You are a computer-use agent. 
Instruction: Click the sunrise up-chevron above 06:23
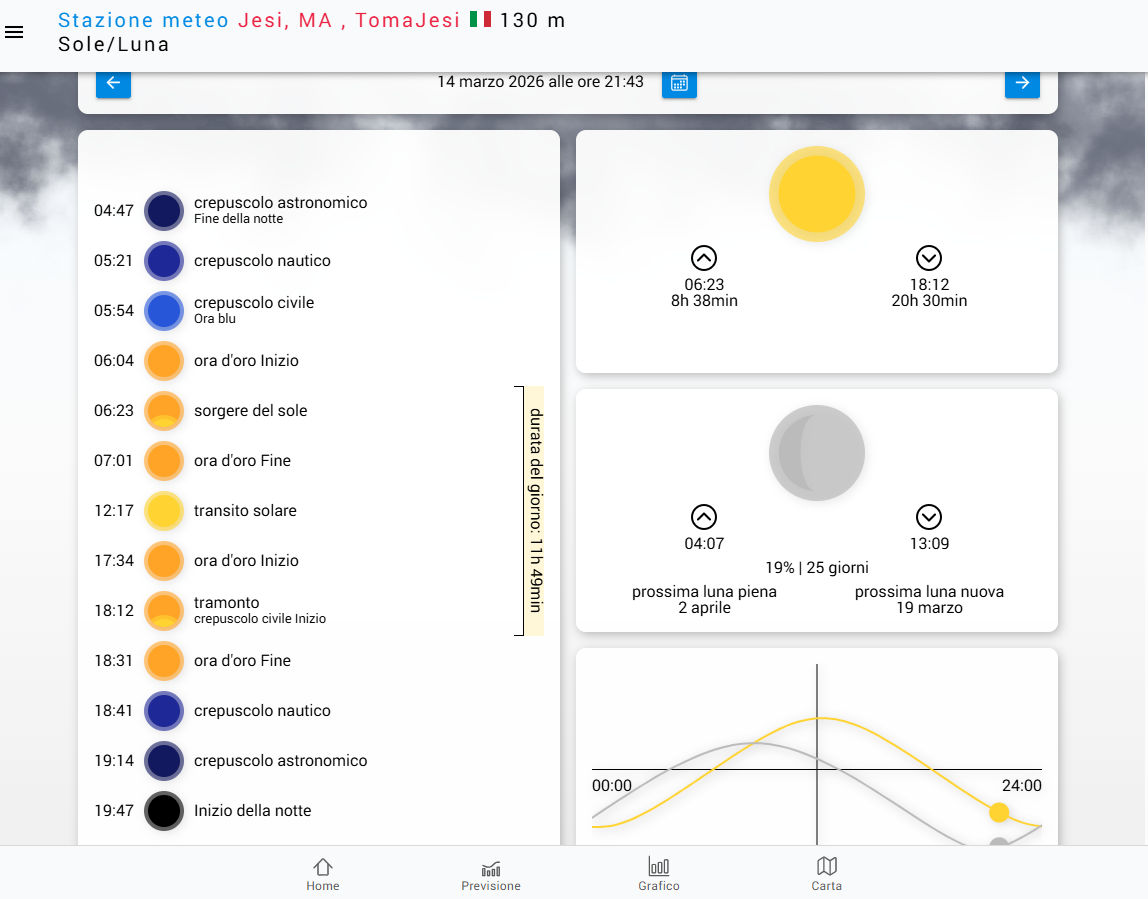[x=704, y=258]
